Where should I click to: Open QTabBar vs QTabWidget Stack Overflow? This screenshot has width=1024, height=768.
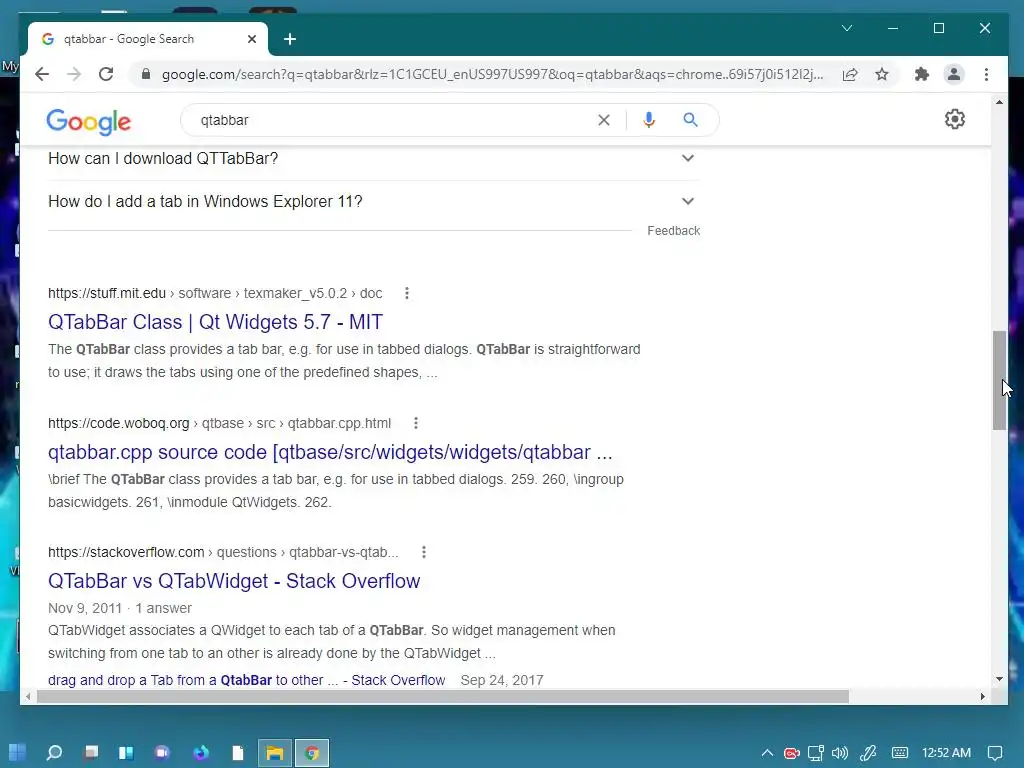tap(234, 581)
